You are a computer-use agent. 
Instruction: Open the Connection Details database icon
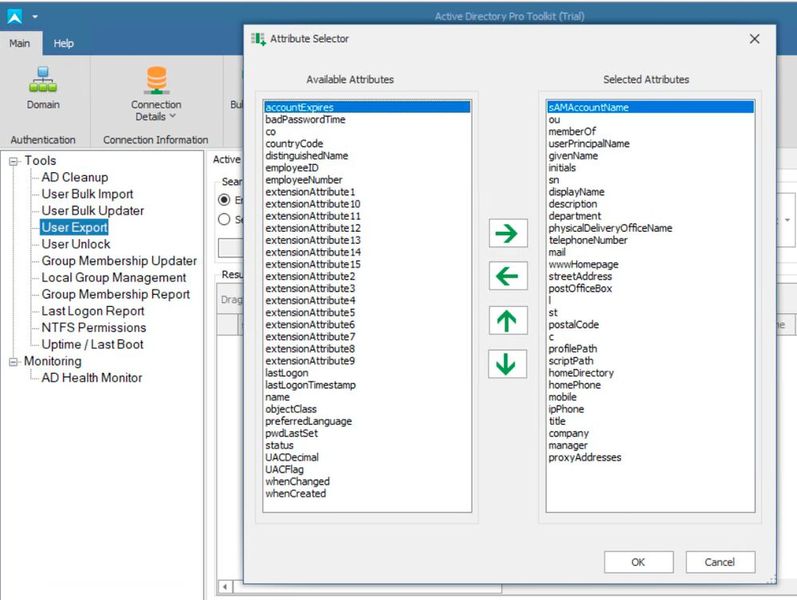point(156,81)
